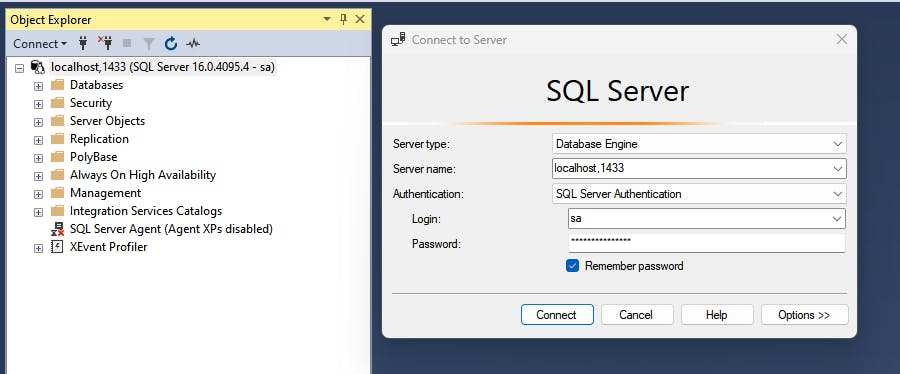
Task: Click the SQL Server Agent disabled icon
Action: [x=57, y=229]
